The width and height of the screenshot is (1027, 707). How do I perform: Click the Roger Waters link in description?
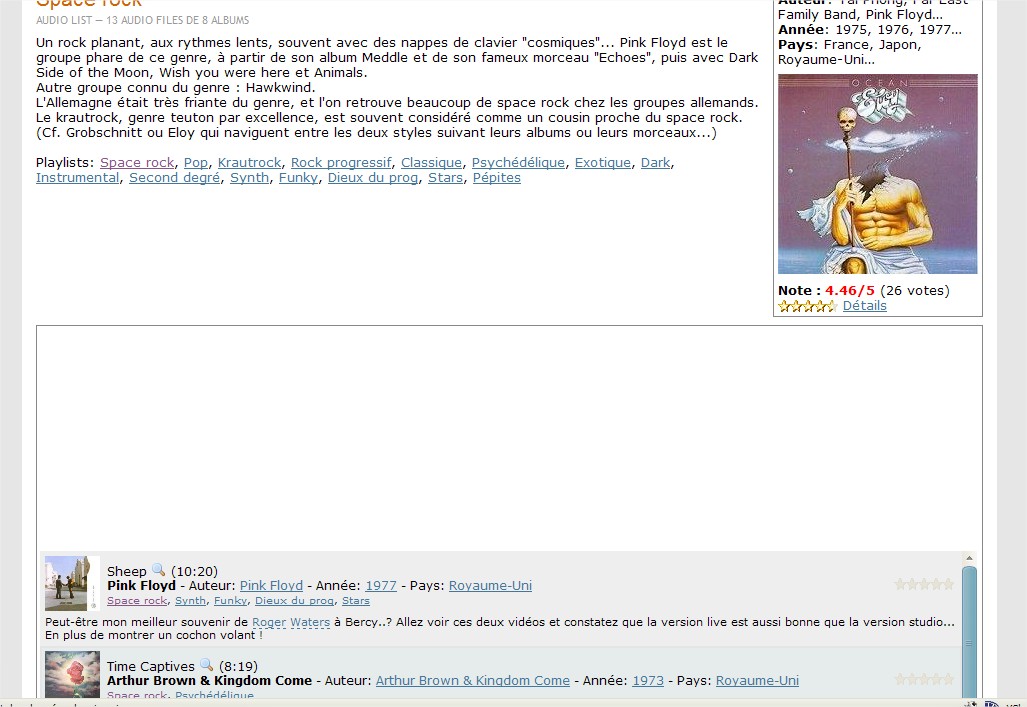(291, 622)
